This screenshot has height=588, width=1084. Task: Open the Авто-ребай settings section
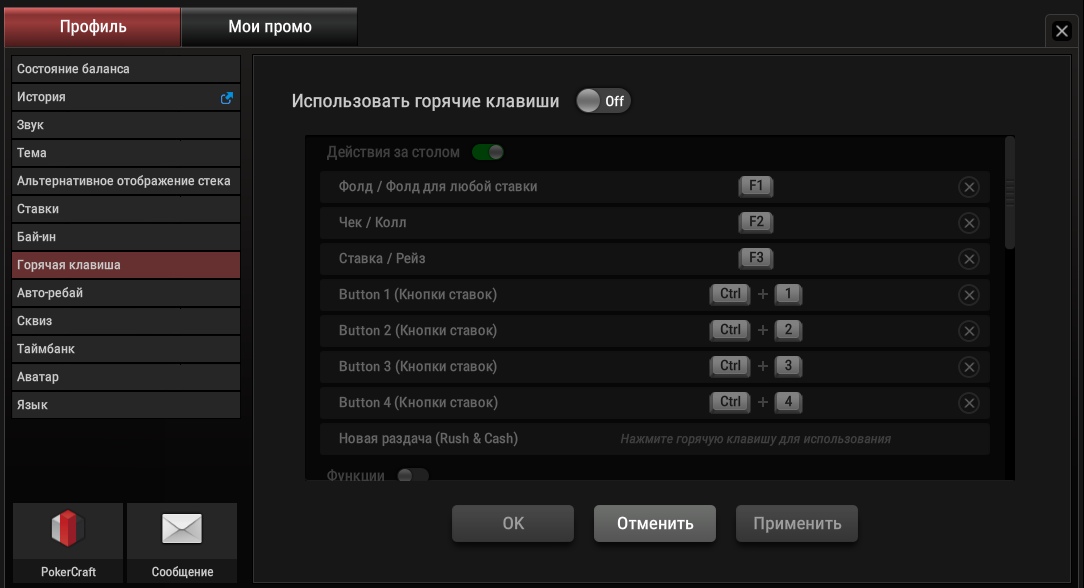pyautogui.click(x=126, y=293)
